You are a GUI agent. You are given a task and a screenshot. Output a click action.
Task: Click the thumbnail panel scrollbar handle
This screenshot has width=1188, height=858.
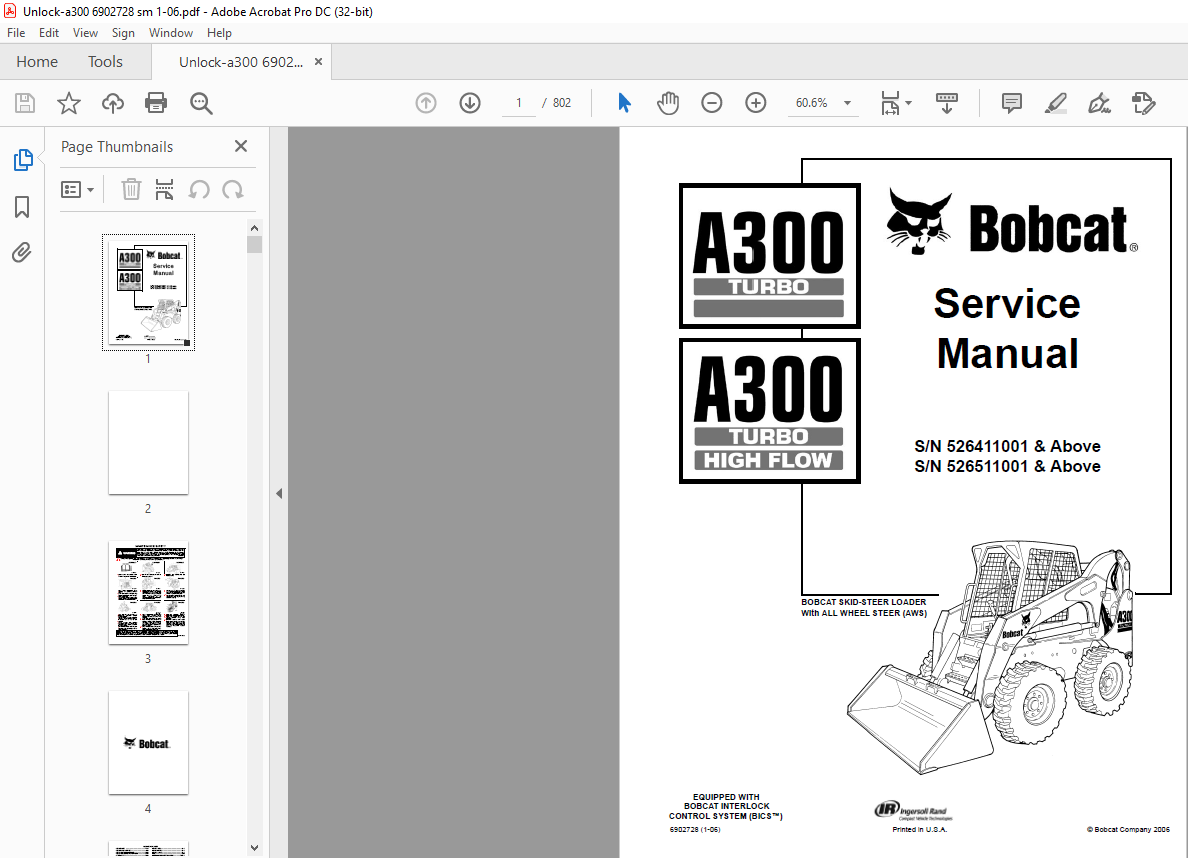(x=255, y=245)
